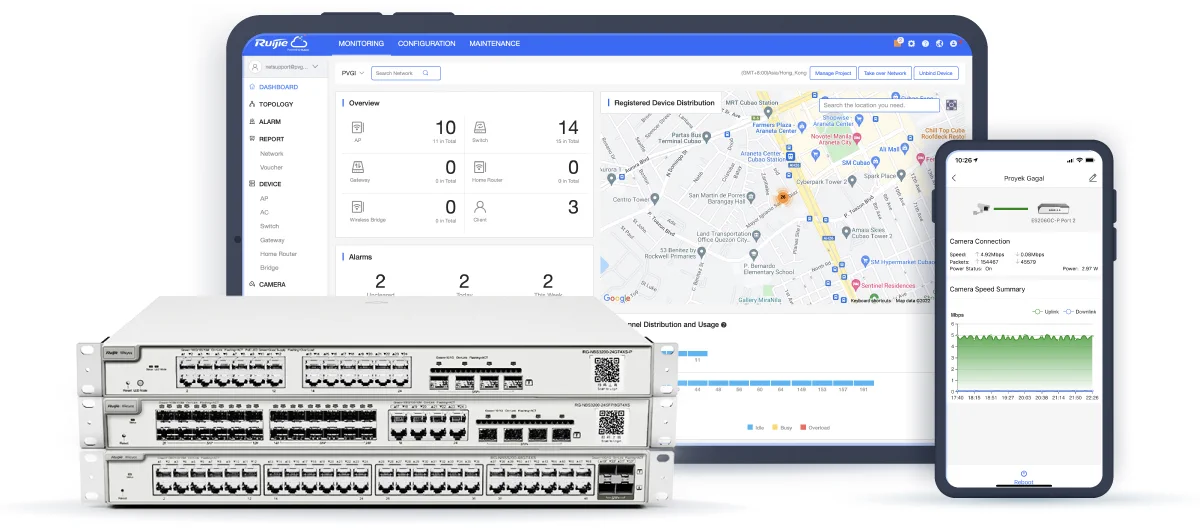1200x529 pixels.
Task: Tap the Reboot icon on phone
Action: tap(1024, 473)
